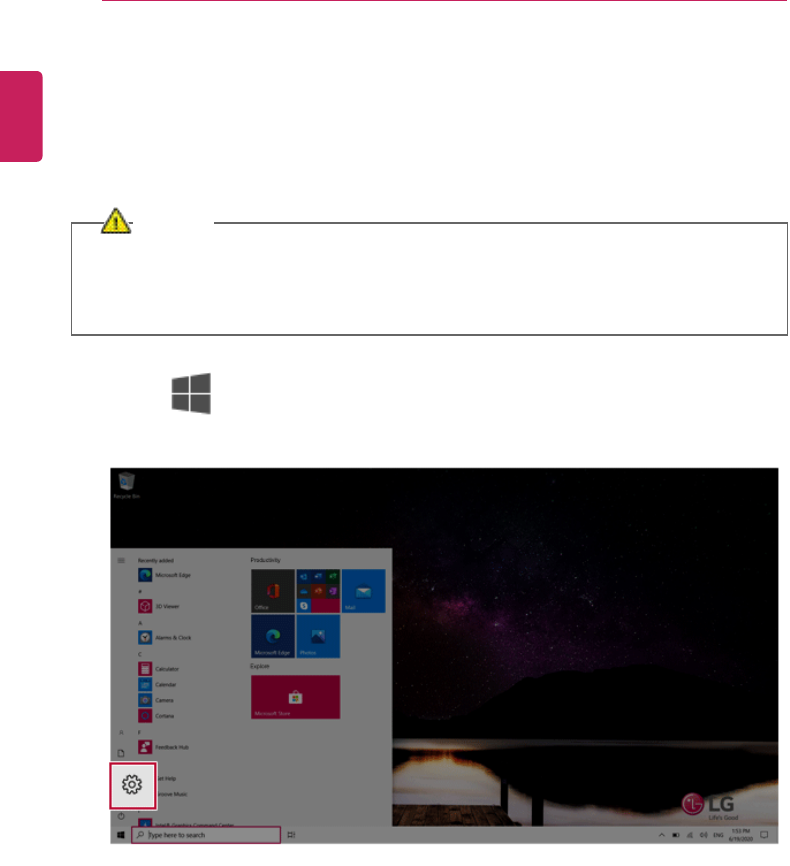The width and height of the screenshot is (790, 866).
Task: Open the ENG language selector in tray
Action: (x=718, y=835)
